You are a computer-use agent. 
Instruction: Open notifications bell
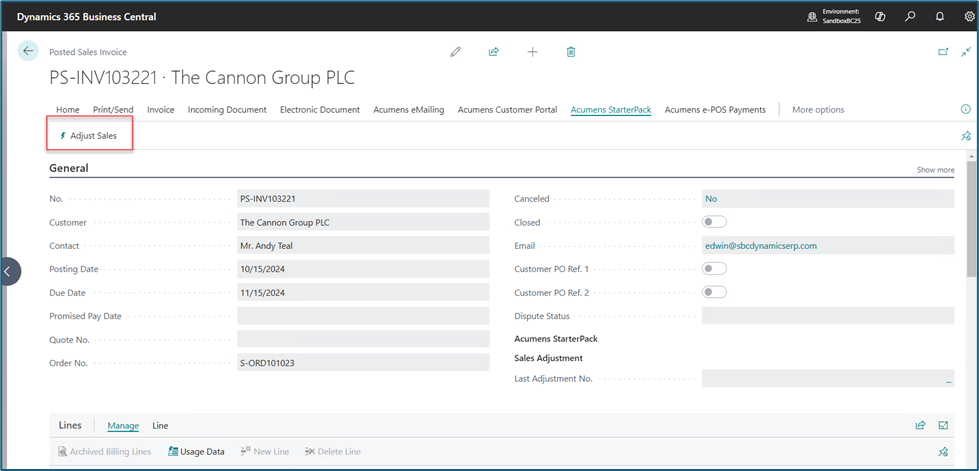pyautogui.click(x=940, y=17)
